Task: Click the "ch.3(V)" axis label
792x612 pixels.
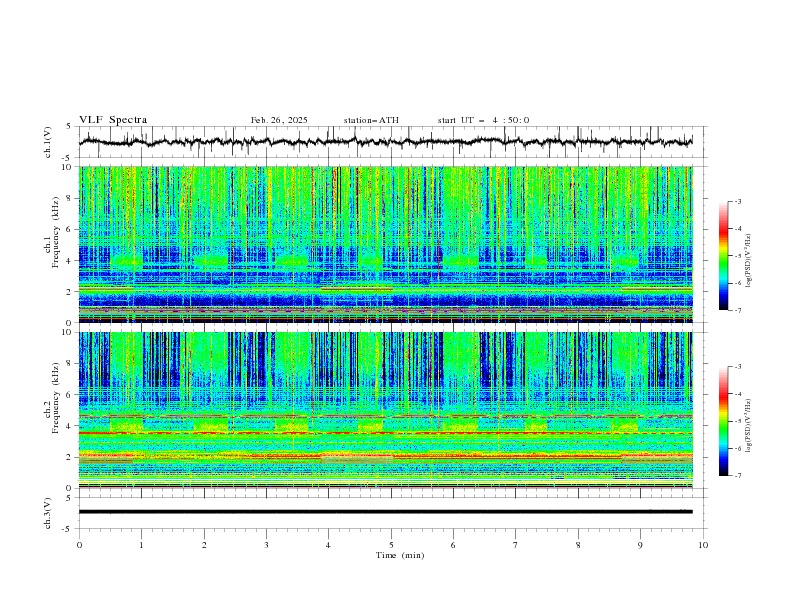Action: click(48, 513)
